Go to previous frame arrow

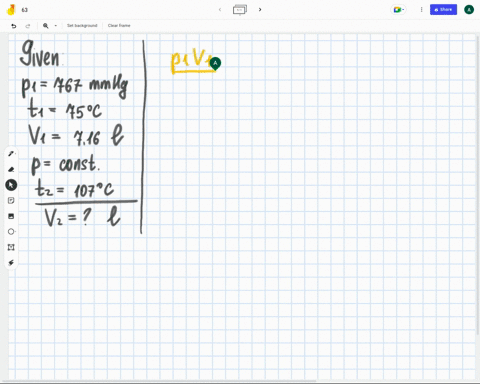[220, 10]
